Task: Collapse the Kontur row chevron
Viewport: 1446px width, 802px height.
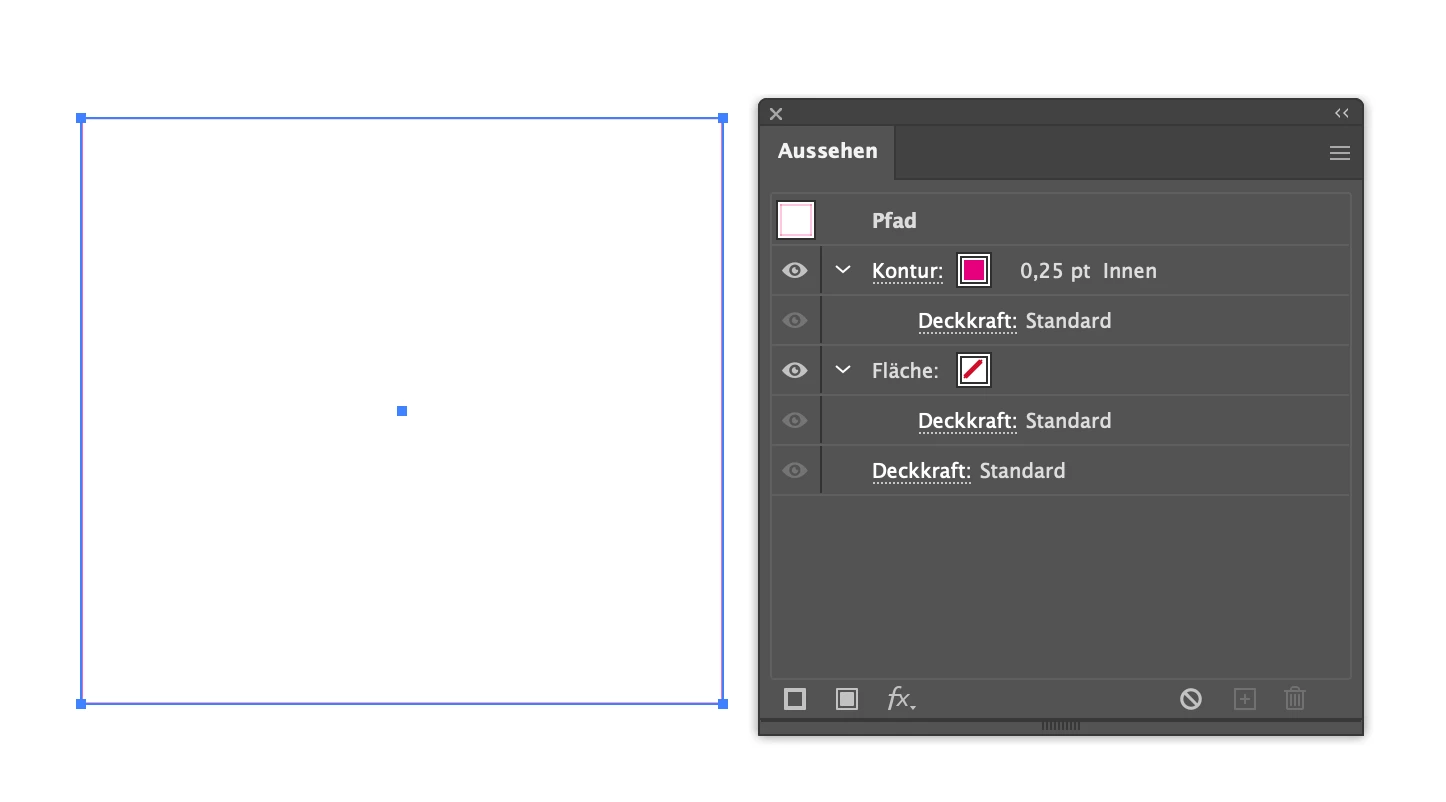Action: pos(843,270)
